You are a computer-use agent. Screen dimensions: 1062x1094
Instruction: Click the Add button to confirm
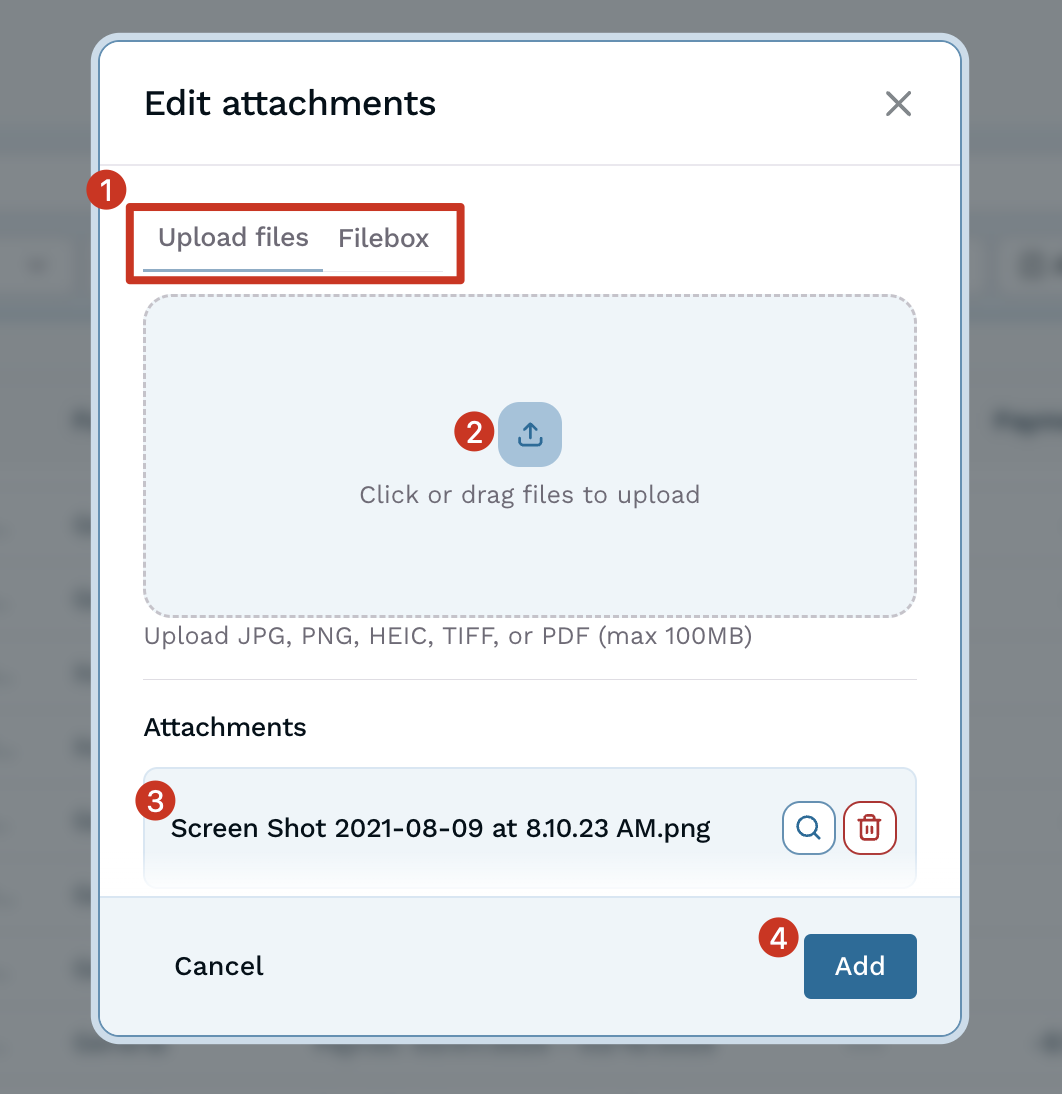860,966
